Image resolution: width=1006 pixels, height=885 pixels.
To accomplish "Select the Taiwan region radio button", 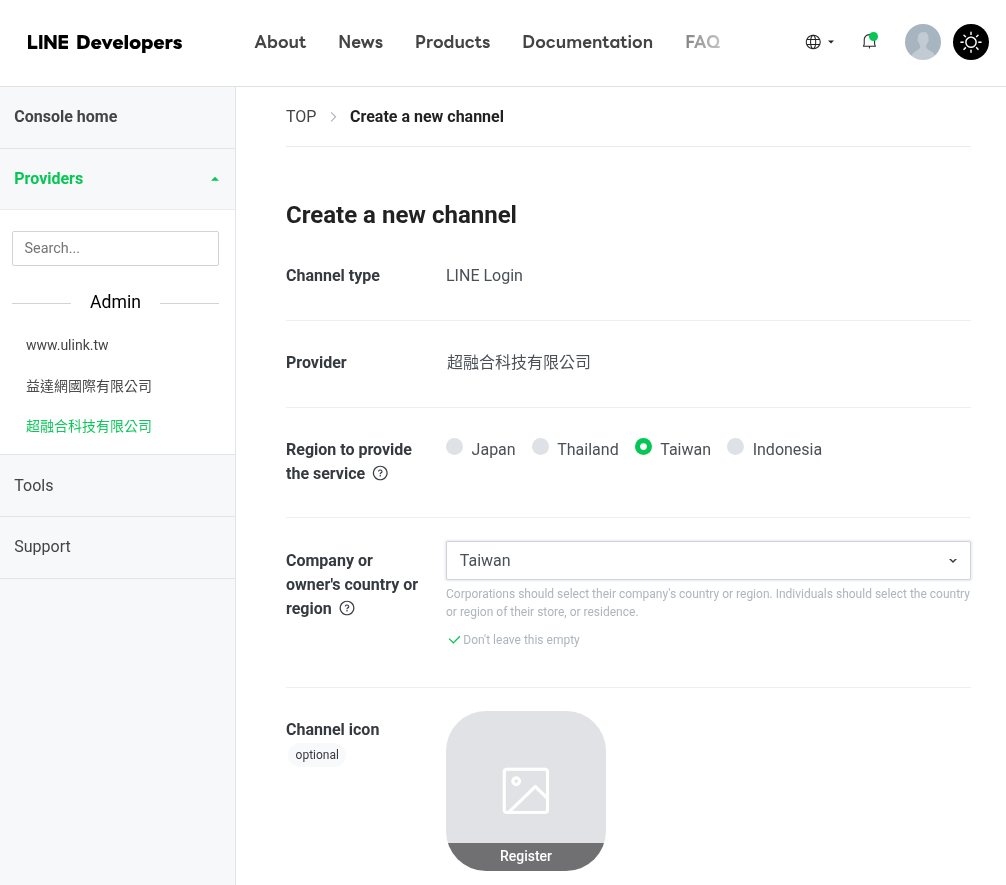I will coord(643,447).
